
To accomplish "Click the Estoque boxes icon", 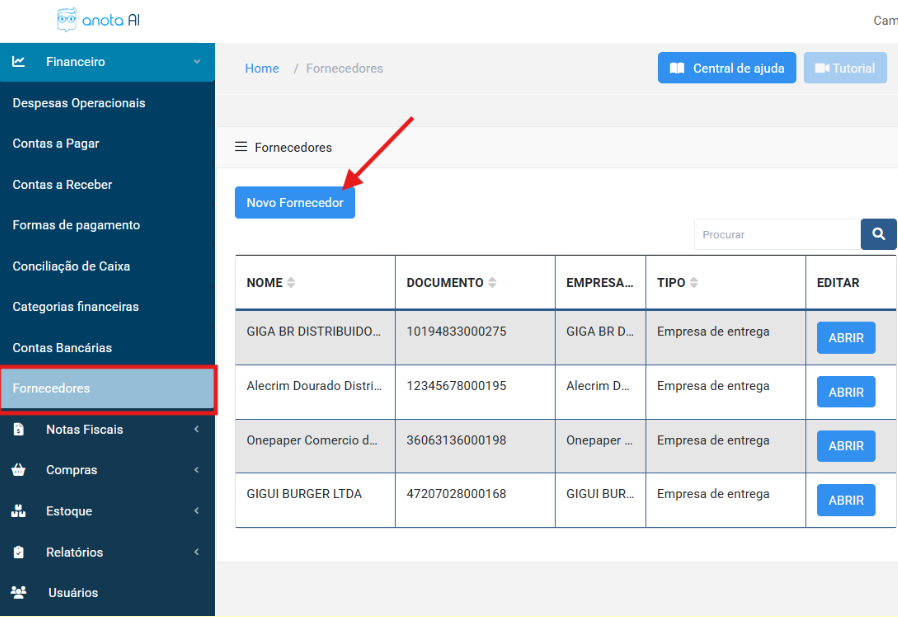I will (x=19, y=511).
